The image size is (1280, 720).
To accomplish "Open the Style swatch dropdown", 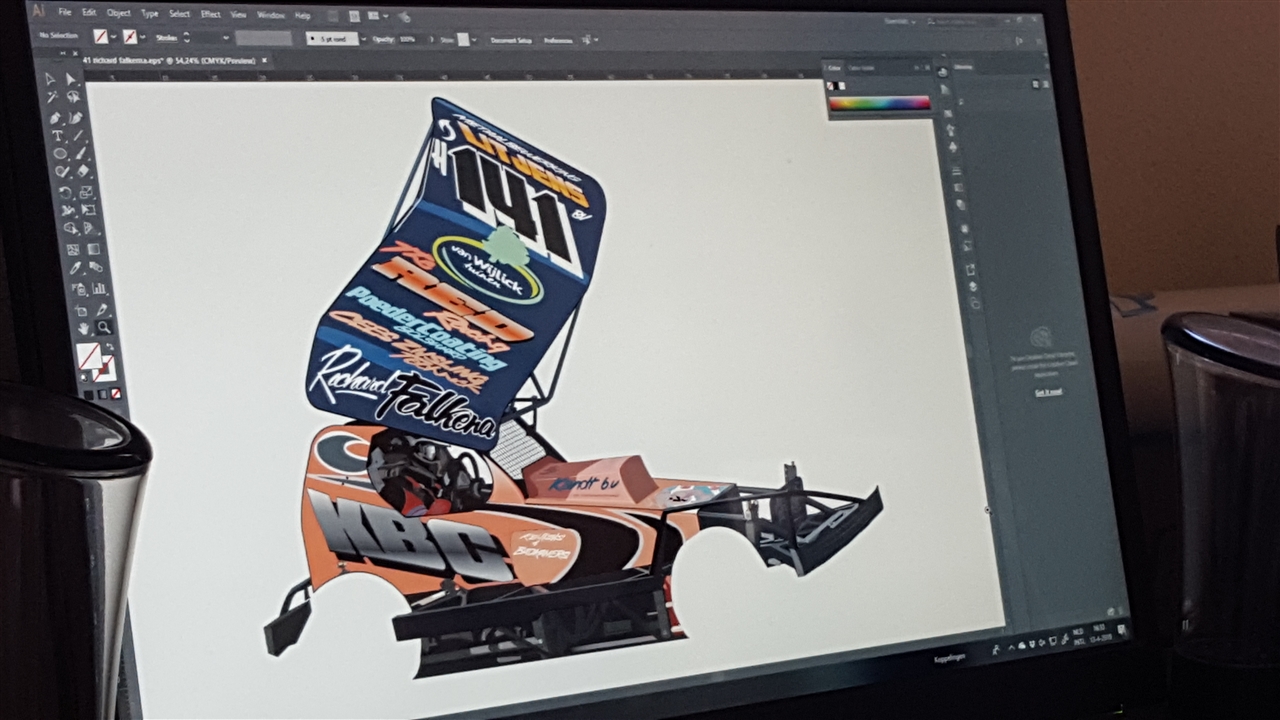I will (x=474, y=40).
